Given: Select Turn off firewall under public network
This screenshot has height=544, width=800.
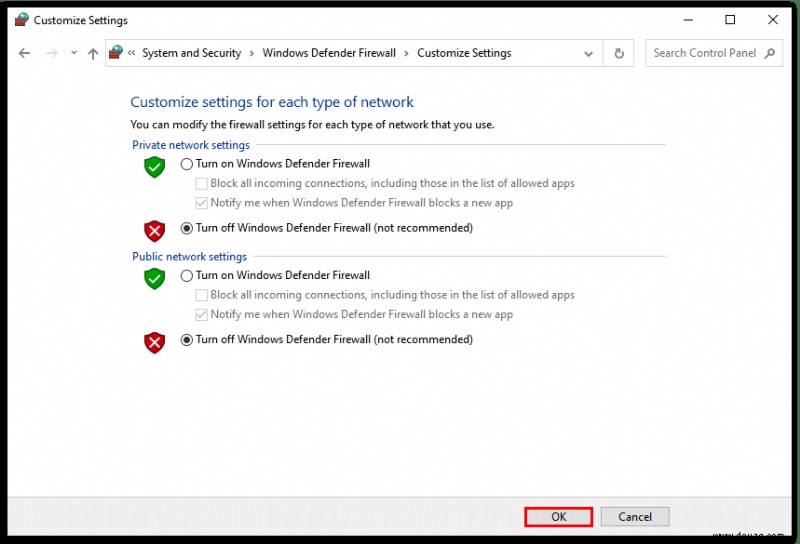Looking at the screenshot, I should pyautogui.click(x=187, y=340).
